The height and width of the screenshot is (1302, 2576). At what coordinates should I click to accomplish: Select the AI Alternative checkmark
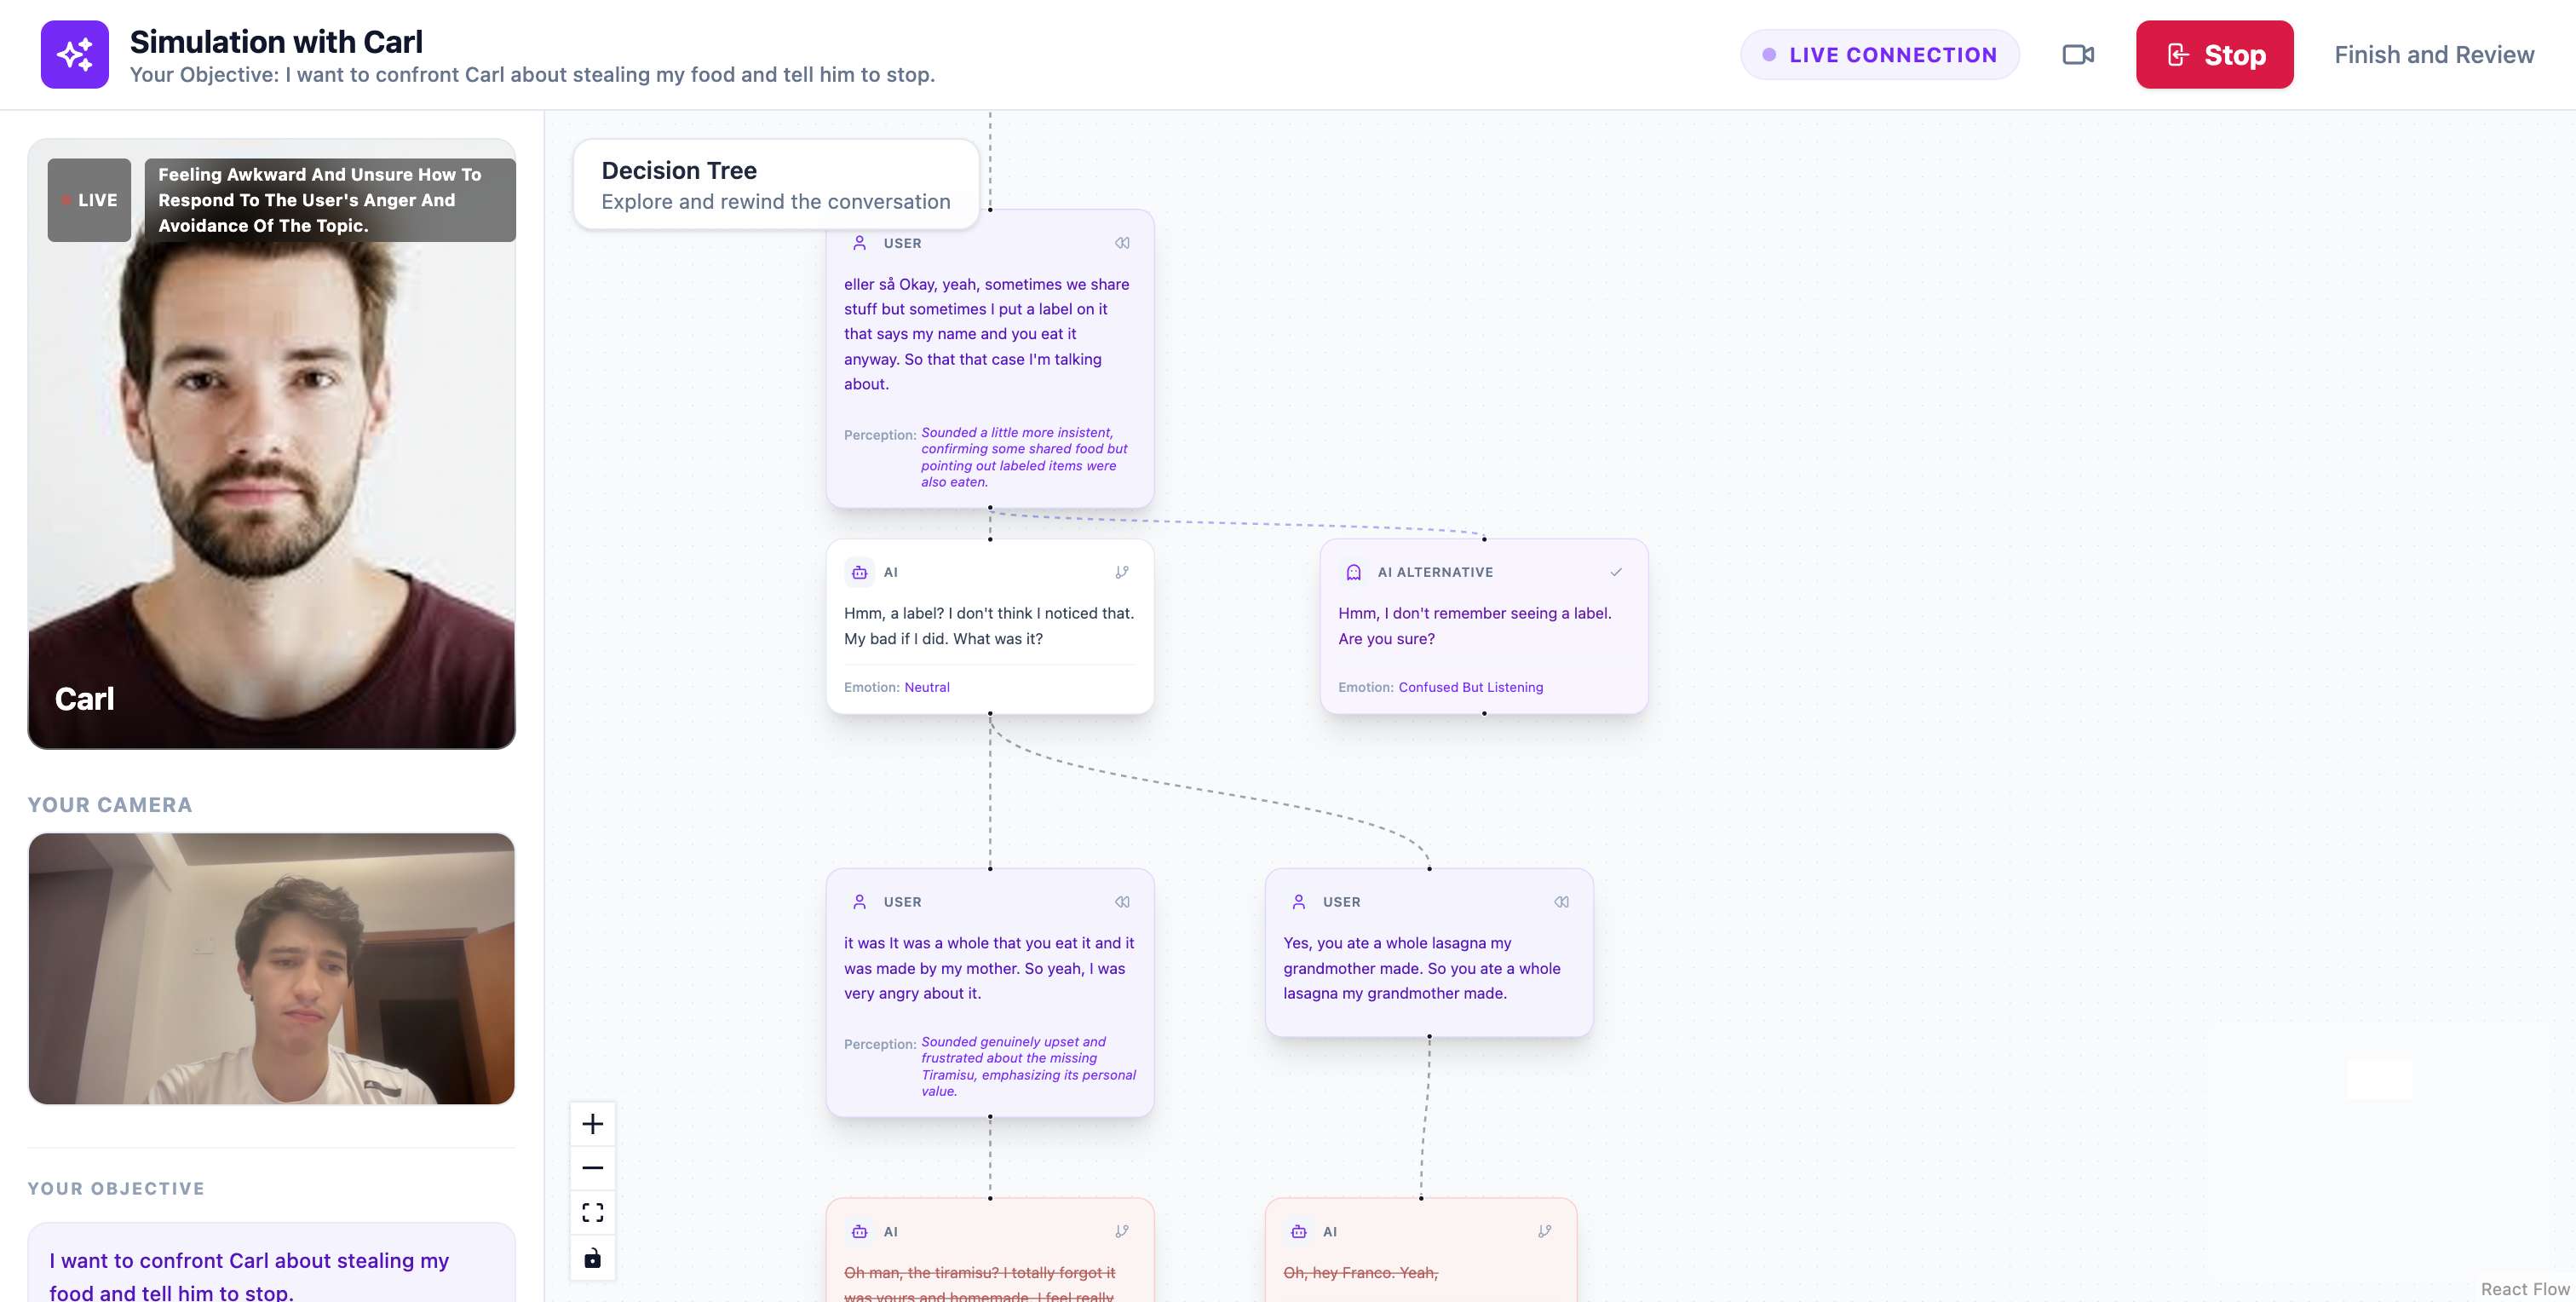1615,572
